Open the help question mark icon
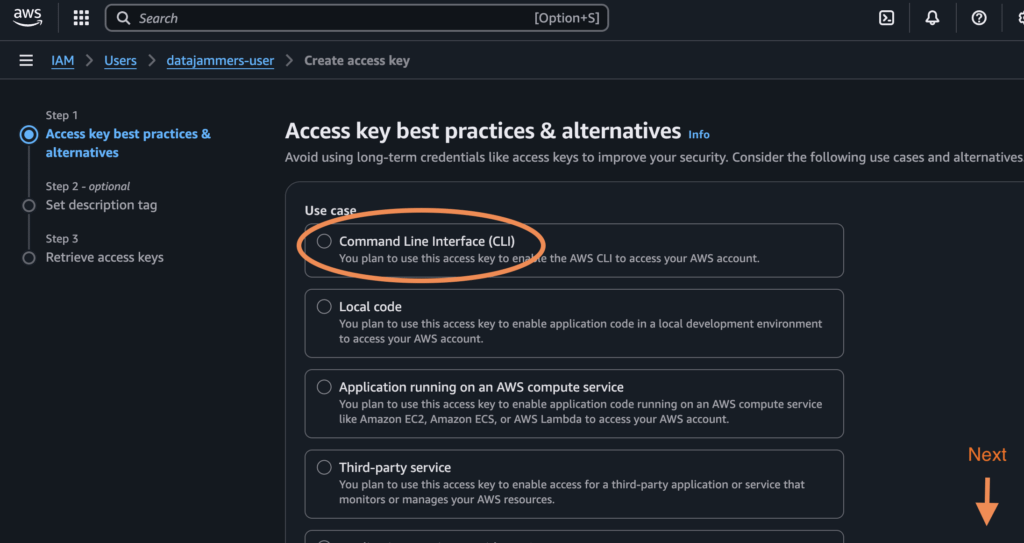Screen dimensions: 1024x543 [979, 18]
